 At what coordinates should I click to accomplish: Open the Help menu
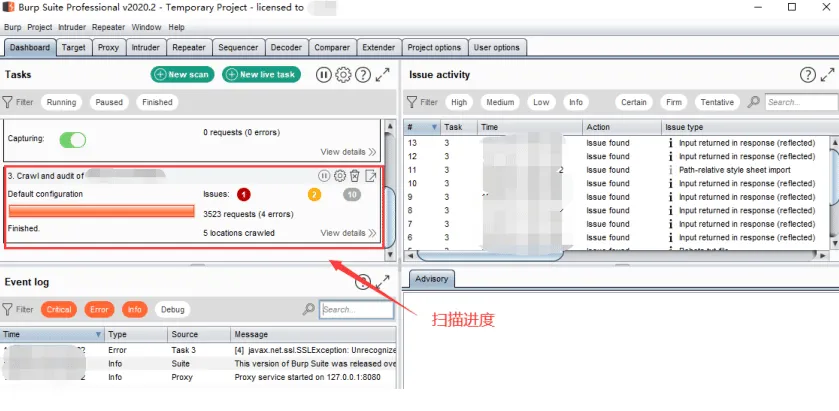click(177, 27)
